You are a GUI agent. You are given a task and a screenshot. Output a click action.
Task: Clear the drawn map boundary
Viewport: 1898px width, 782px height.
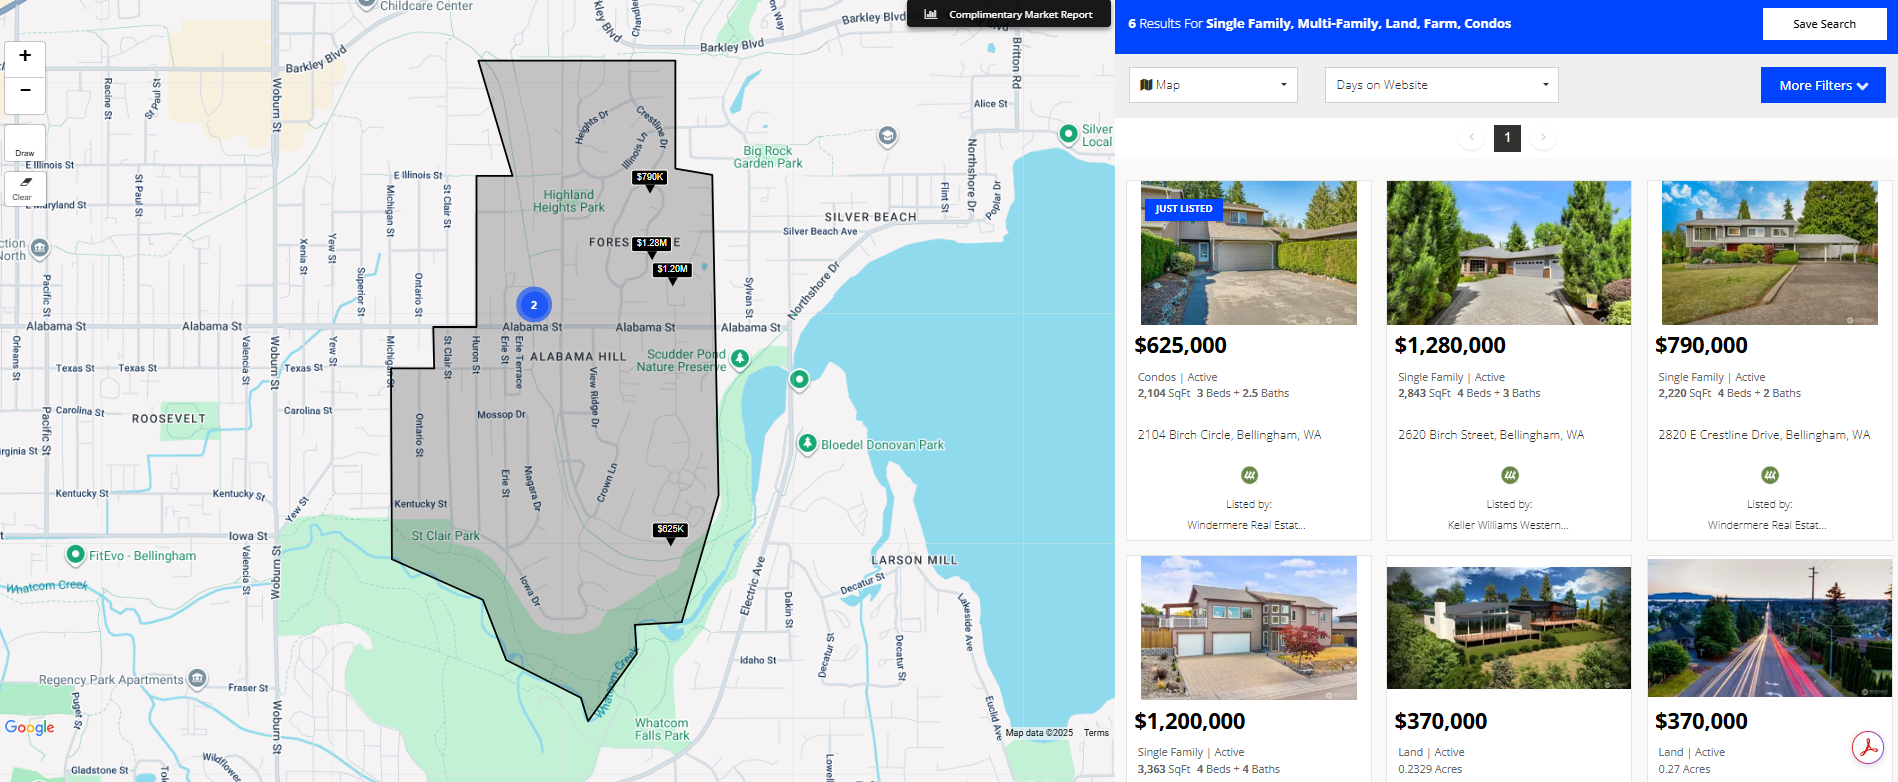[25, 187]
